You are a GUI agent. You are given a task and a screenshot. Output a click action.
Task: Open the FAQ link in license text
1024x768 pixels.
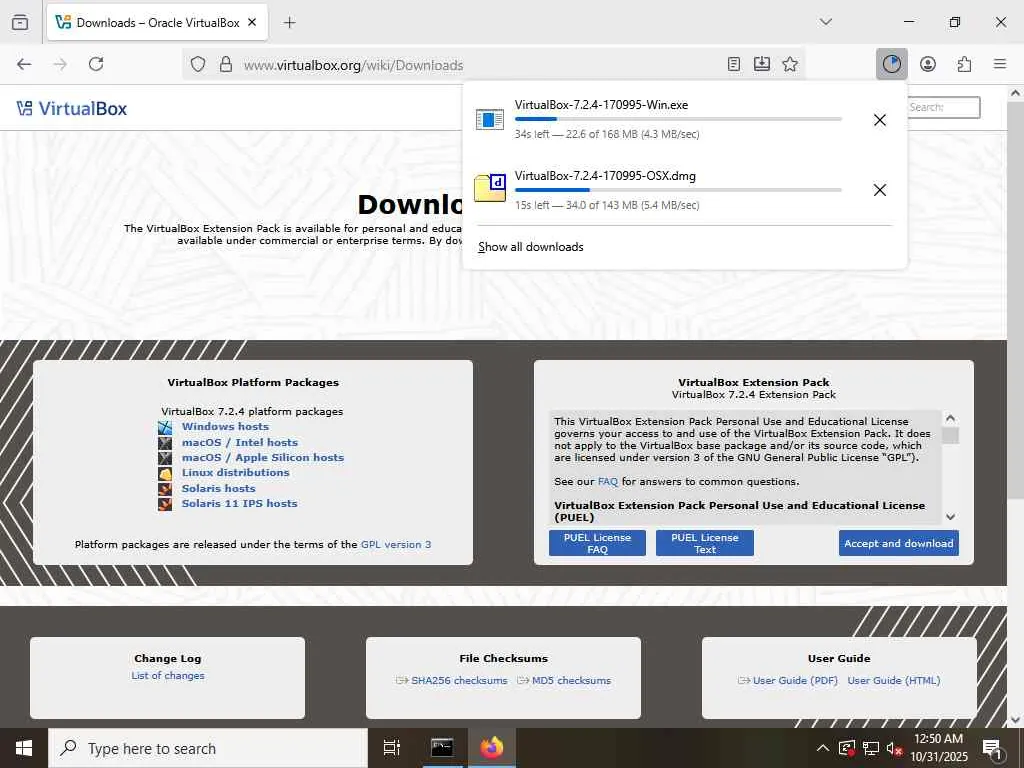click(x=607, y=481)
